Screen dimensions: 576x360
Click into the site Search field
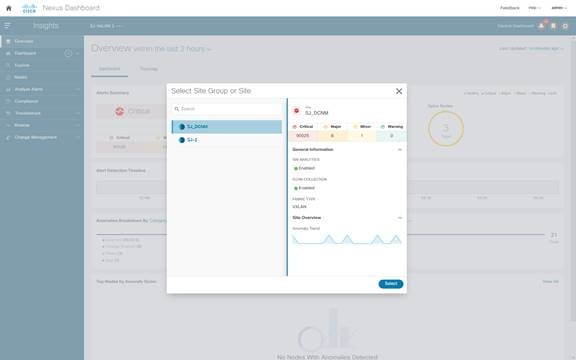pyautogui.click(x=227, y=109)
